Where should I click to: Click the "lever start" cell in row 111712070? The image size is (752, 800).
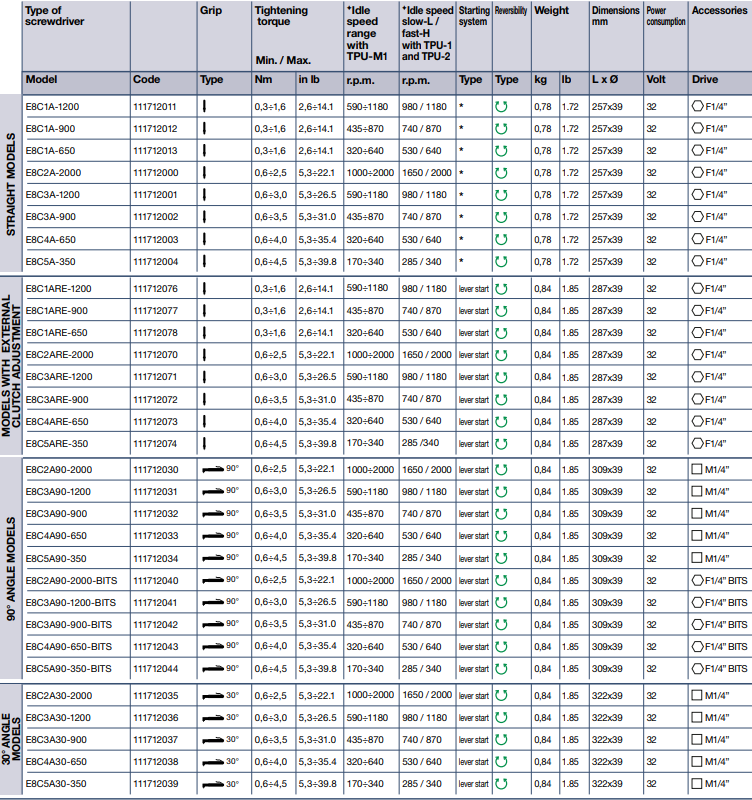point(473,355)
